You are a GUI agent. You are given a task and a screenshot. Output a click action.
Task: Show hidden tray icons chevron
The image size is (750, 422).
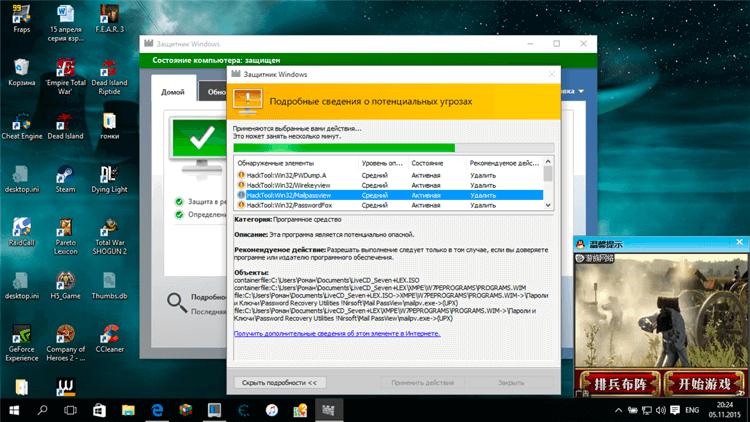[x=618, y=410]
